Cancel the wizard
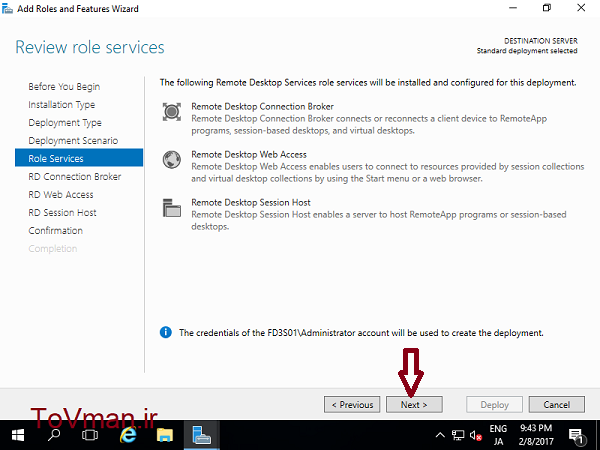 557,404
